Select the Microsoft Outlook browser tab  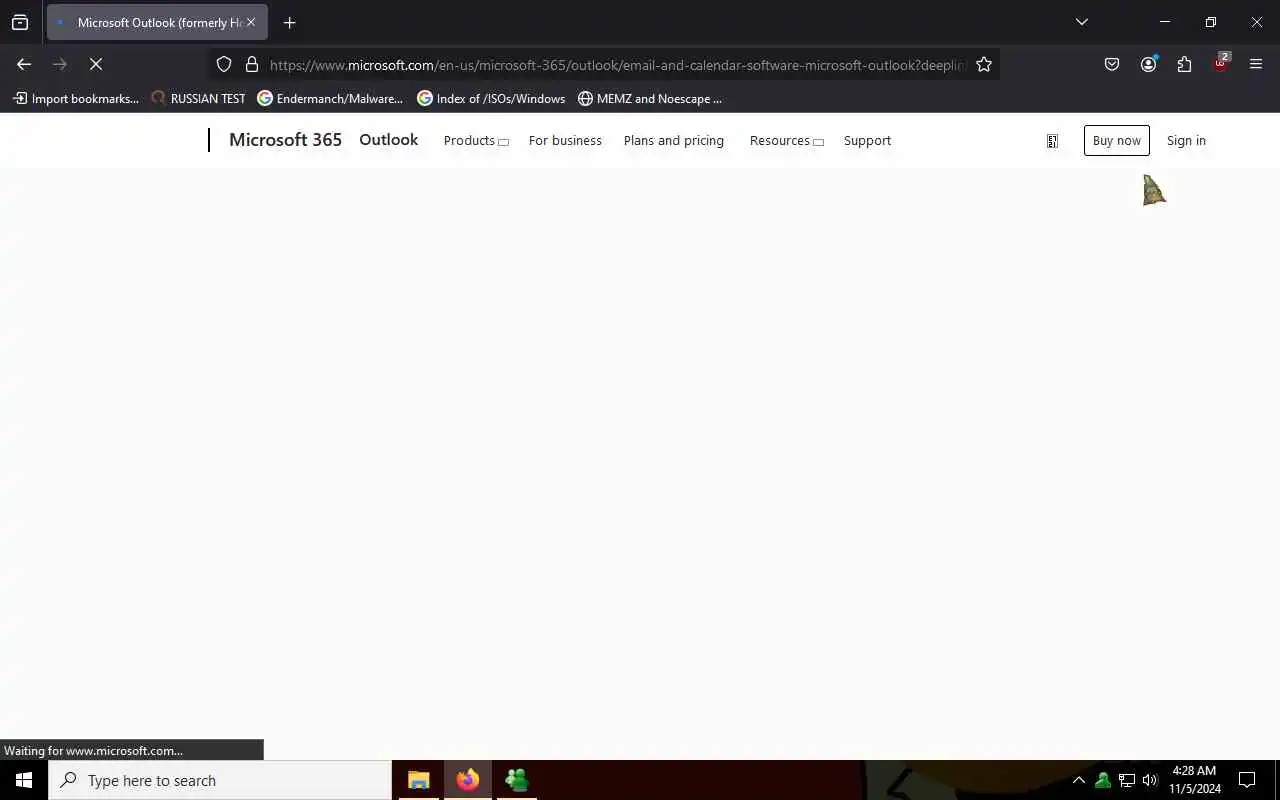(x=157, y=22)
